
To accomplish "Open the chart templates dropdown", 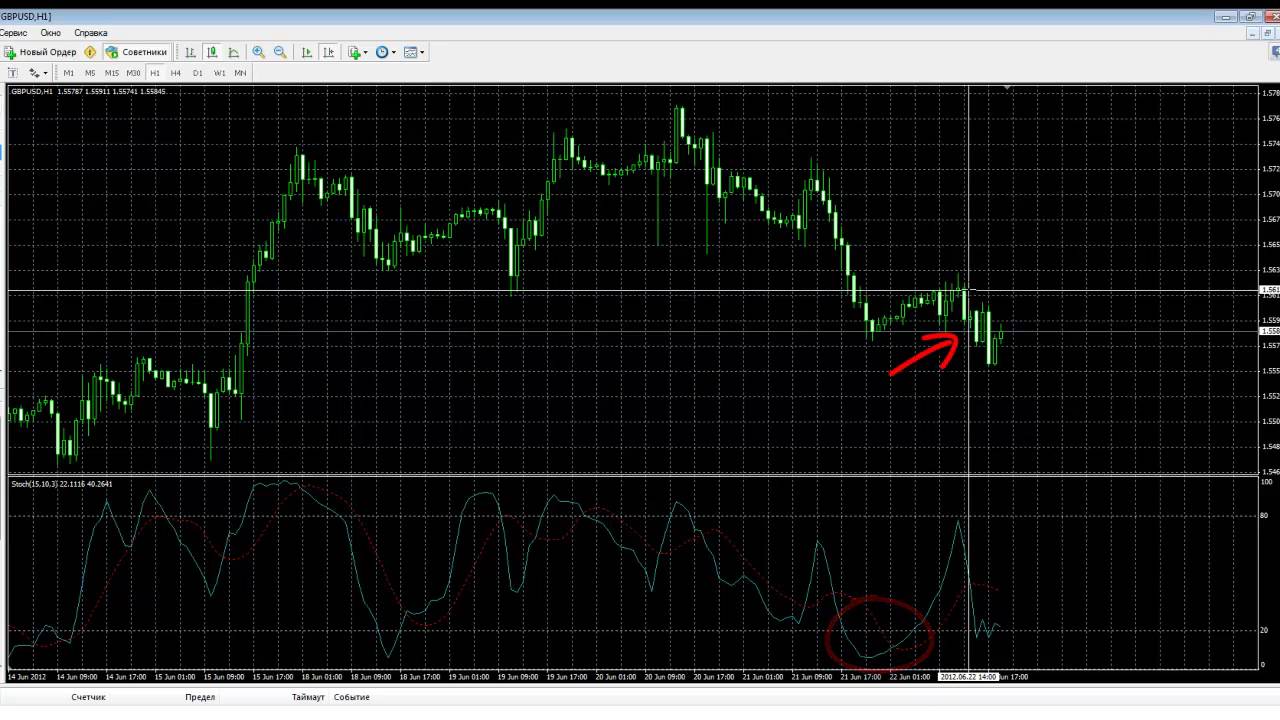I will 413,52.
